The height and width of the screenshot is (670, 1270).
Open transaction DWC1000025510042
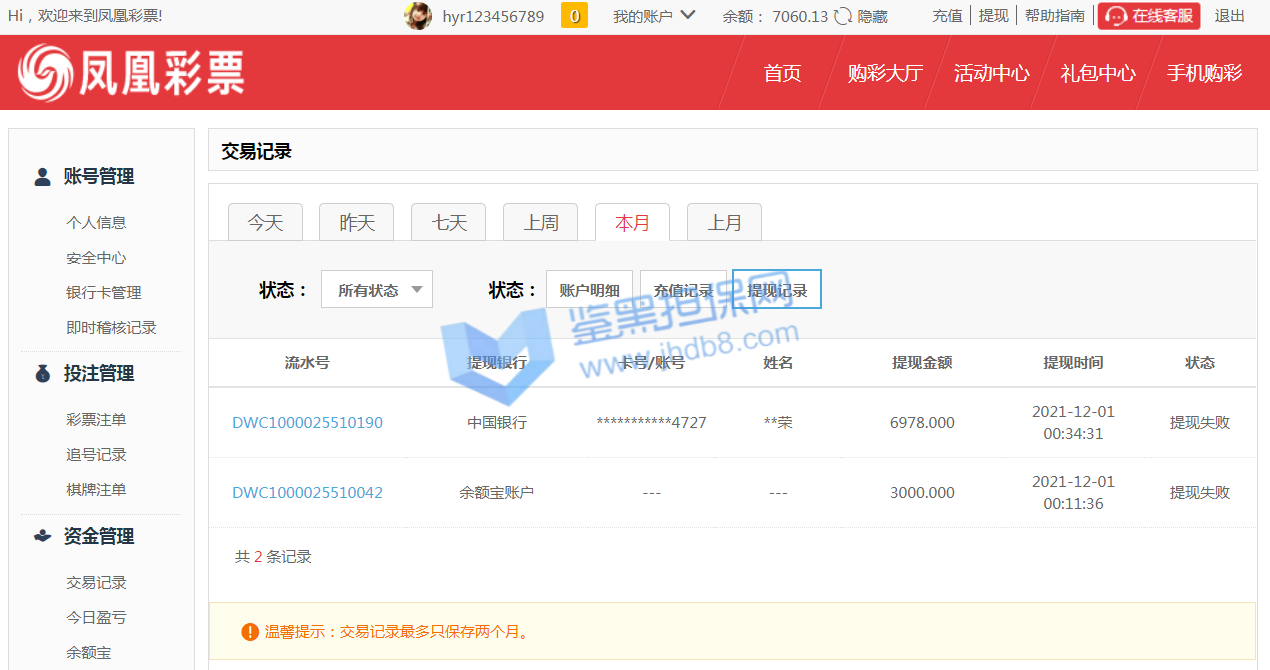(x=307, y=492)
